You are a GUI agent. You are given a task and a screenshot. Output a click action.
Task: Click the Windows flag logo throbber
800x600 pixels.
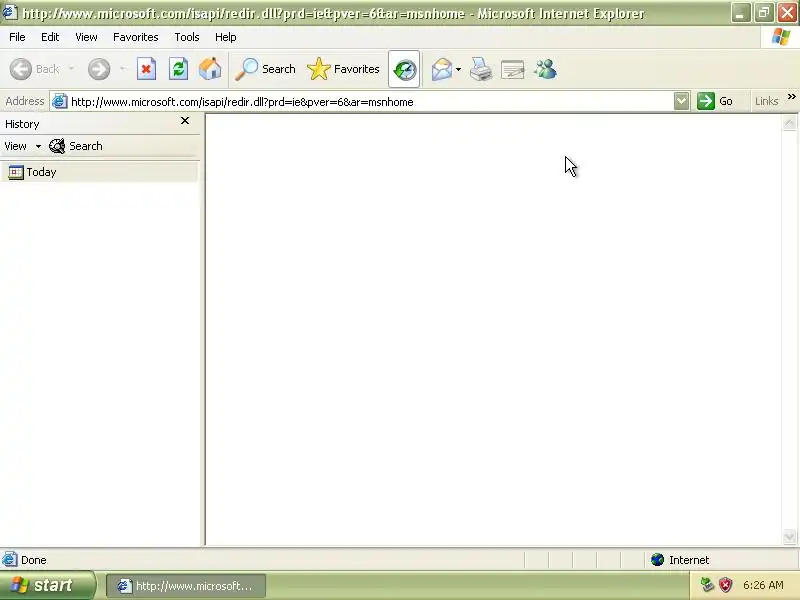pyautogui.click(x=780, y=37)
